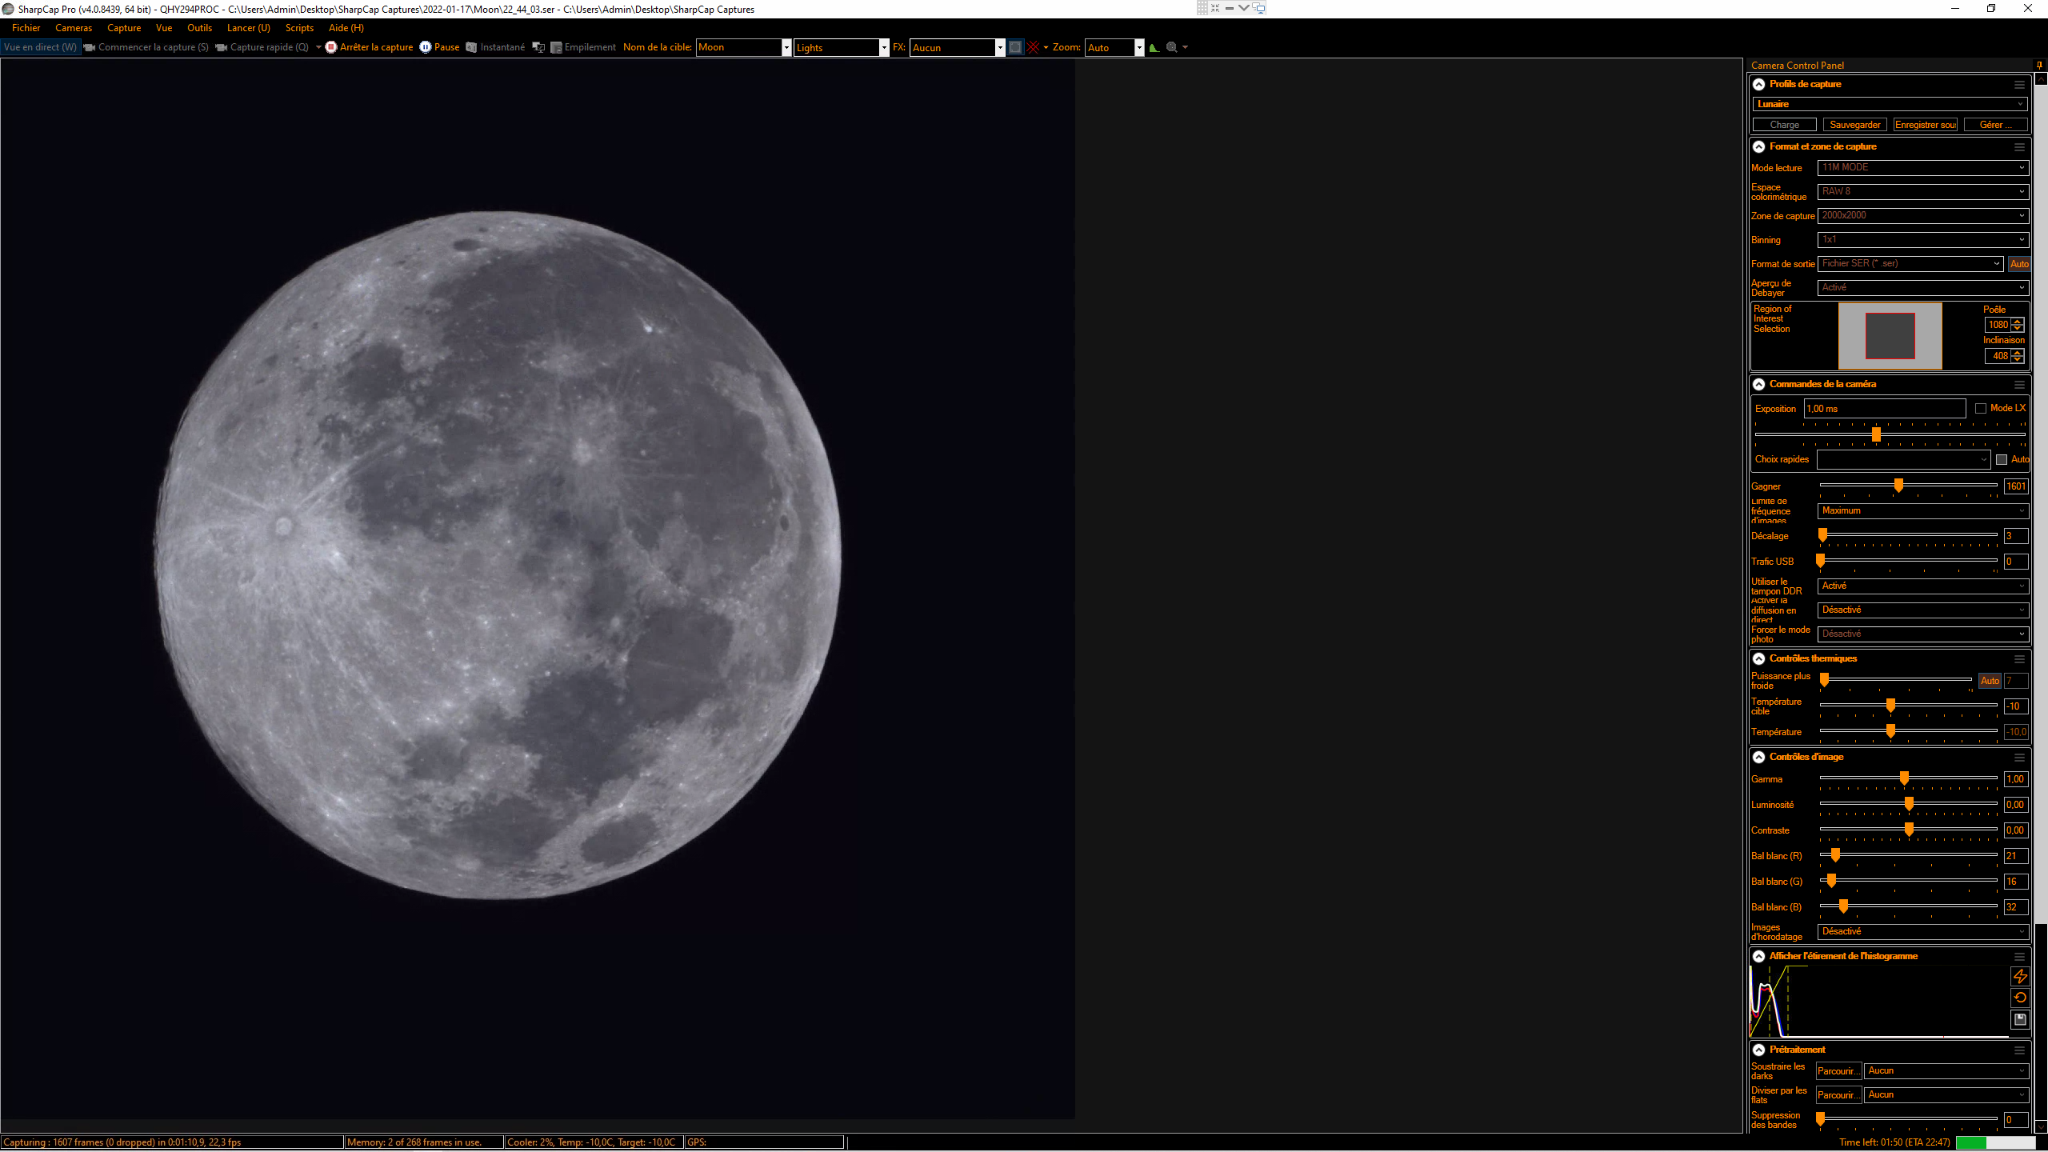This screenshot has height=1152, width=2048.
Task: Click the Gérer profiles button
Action: point(1995,125)
